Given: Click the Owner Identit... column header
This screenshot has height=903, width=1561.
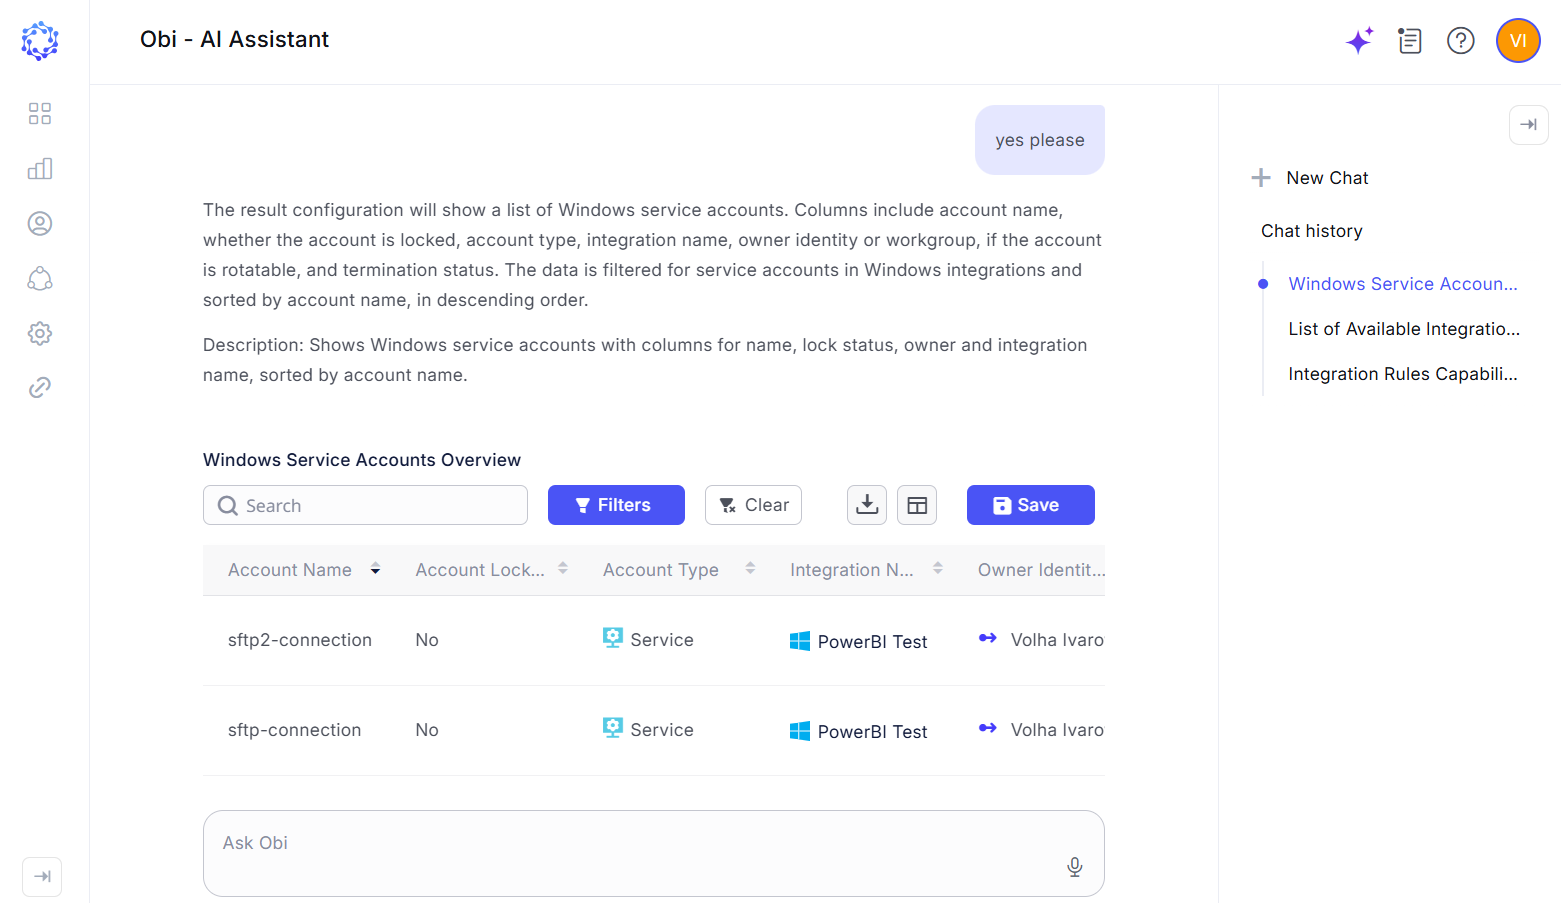Looking at the screenshot, I should (1041, 570).
